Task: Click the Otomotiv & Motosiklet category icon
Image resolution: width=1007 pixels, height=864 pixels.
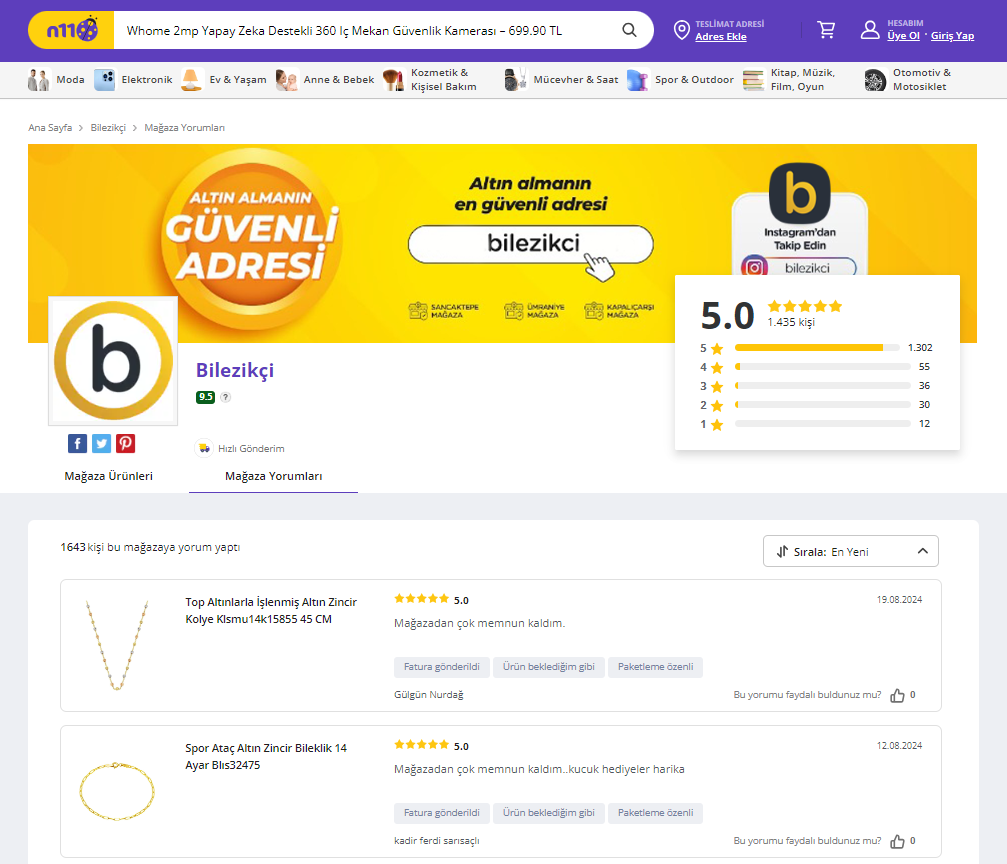Action: [875, 80]
